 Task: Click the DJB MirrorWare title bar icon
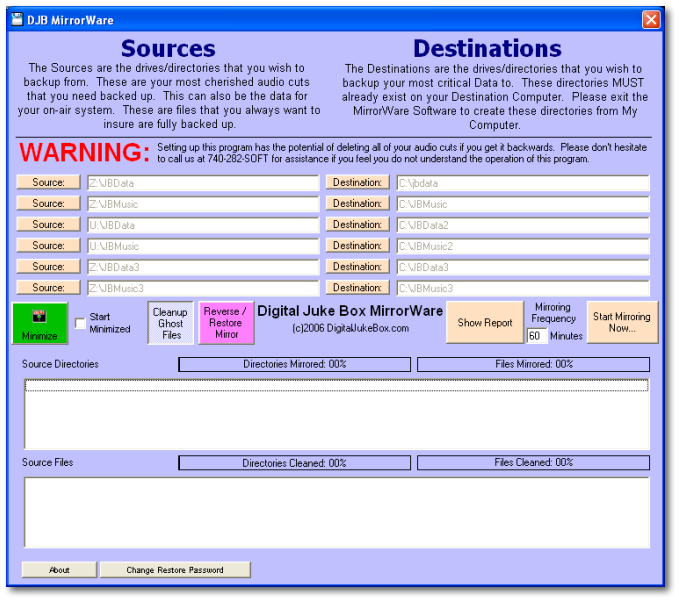[x=17, y=19]
